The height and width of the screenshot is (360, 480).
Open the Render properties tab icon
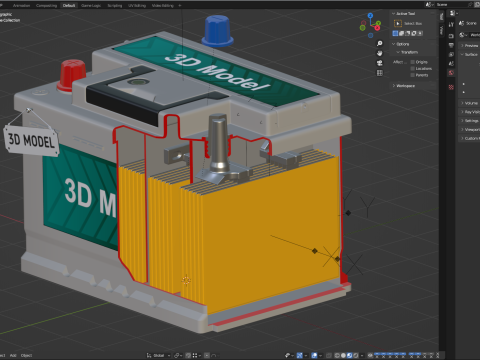[x=451, y=36]
